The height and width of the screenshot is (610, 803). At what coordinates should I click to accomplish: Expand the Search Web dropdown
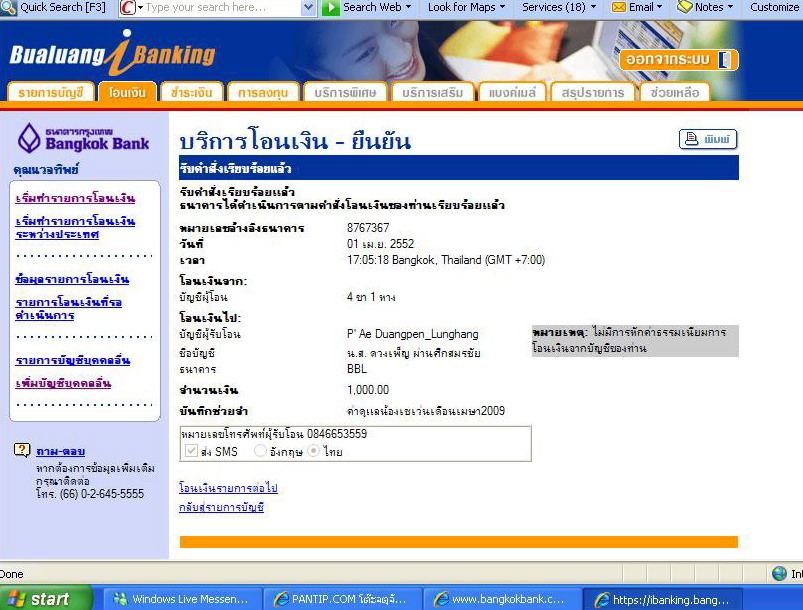(409, 7)
